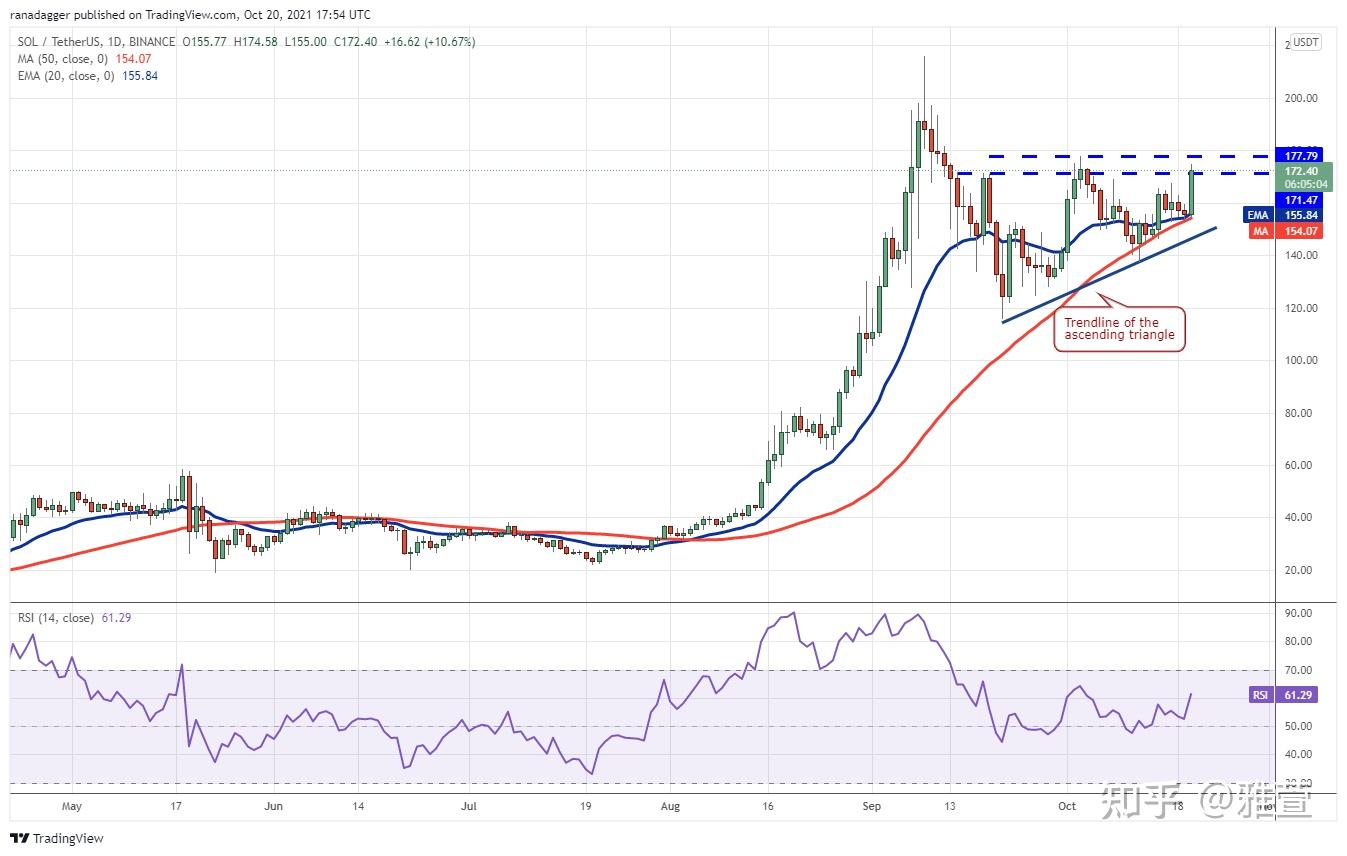This screenshot has height=856, width=1347.
Task: Click the purple RSI tag showing 61.29
Action: tap(1283, 695)
